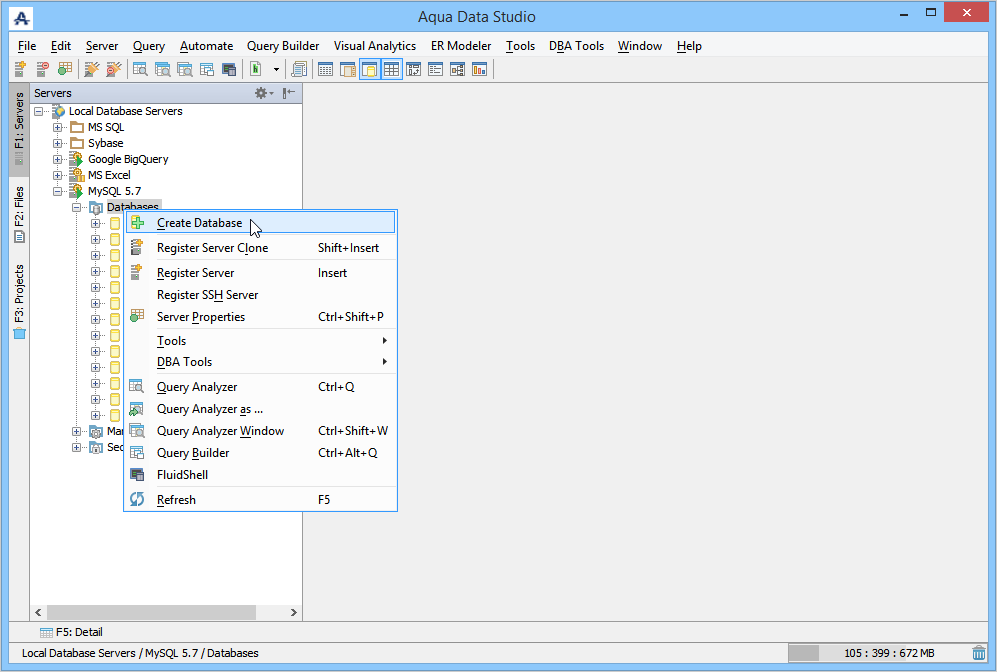Click the Register Server toolbar icon
The height and width of the screenshot is (672, 997).
click(x=20, y=69)
